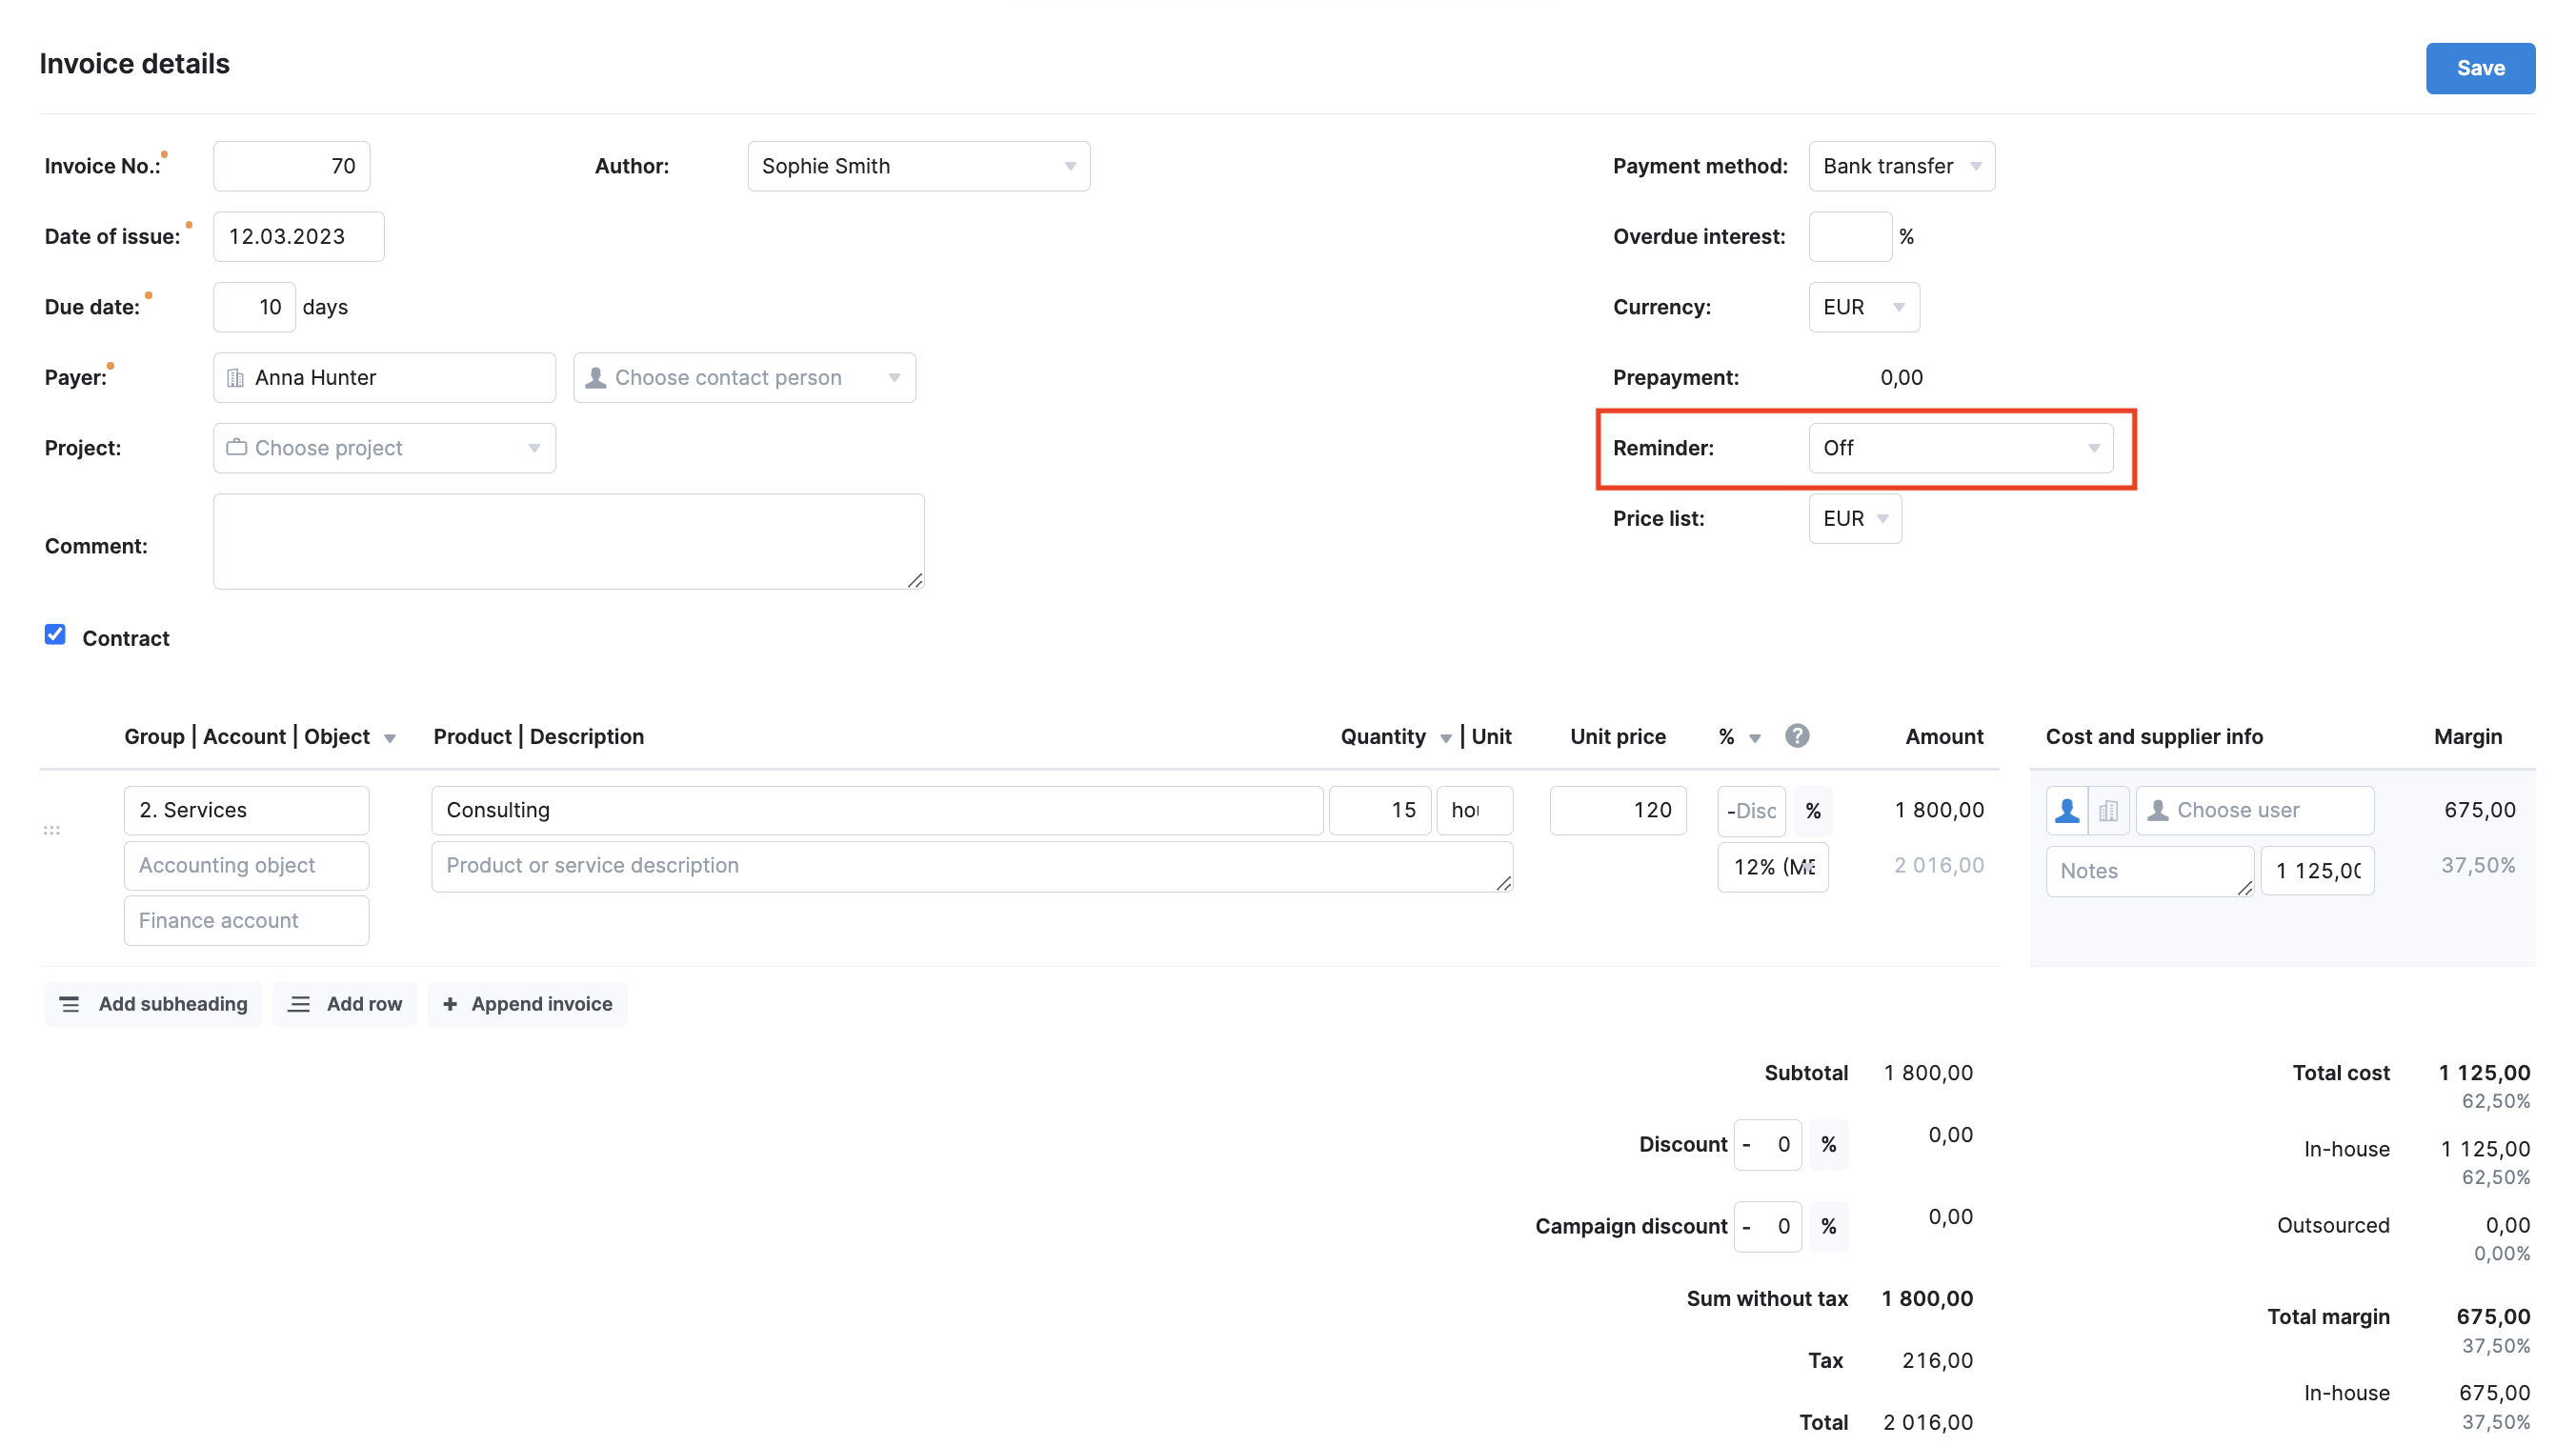This screenshot has height=1446, width=2576.
Task: Select the in-house person icon in Cost and supplier info
Action: coord(2068,810)
